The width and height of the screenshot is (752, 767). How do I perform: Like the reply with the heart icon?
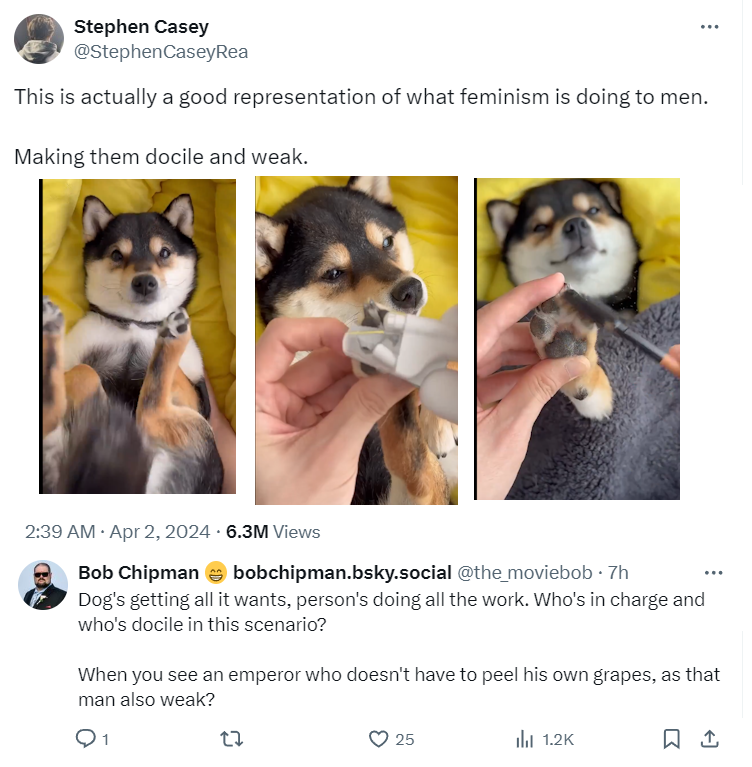tap(378, 739)
